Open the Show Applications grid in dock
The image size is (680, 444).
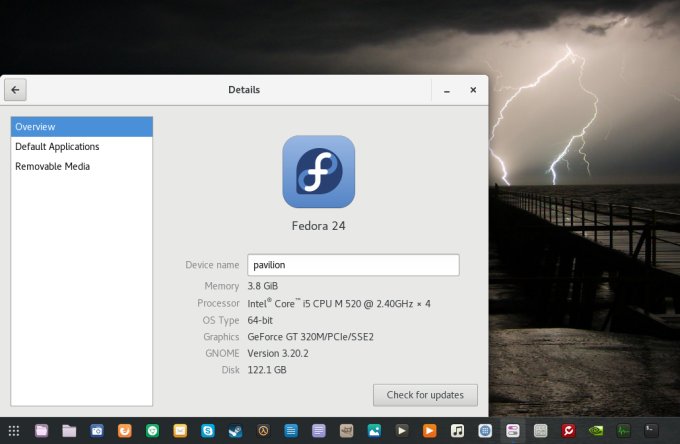14,431
